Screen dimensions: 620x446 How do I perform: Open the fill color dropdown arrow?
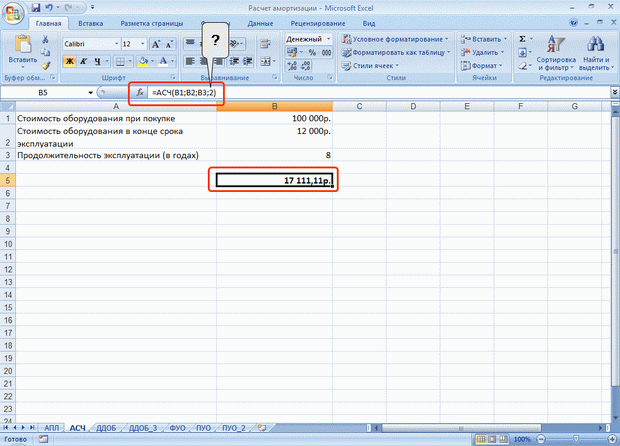click(x=152, y=61)
